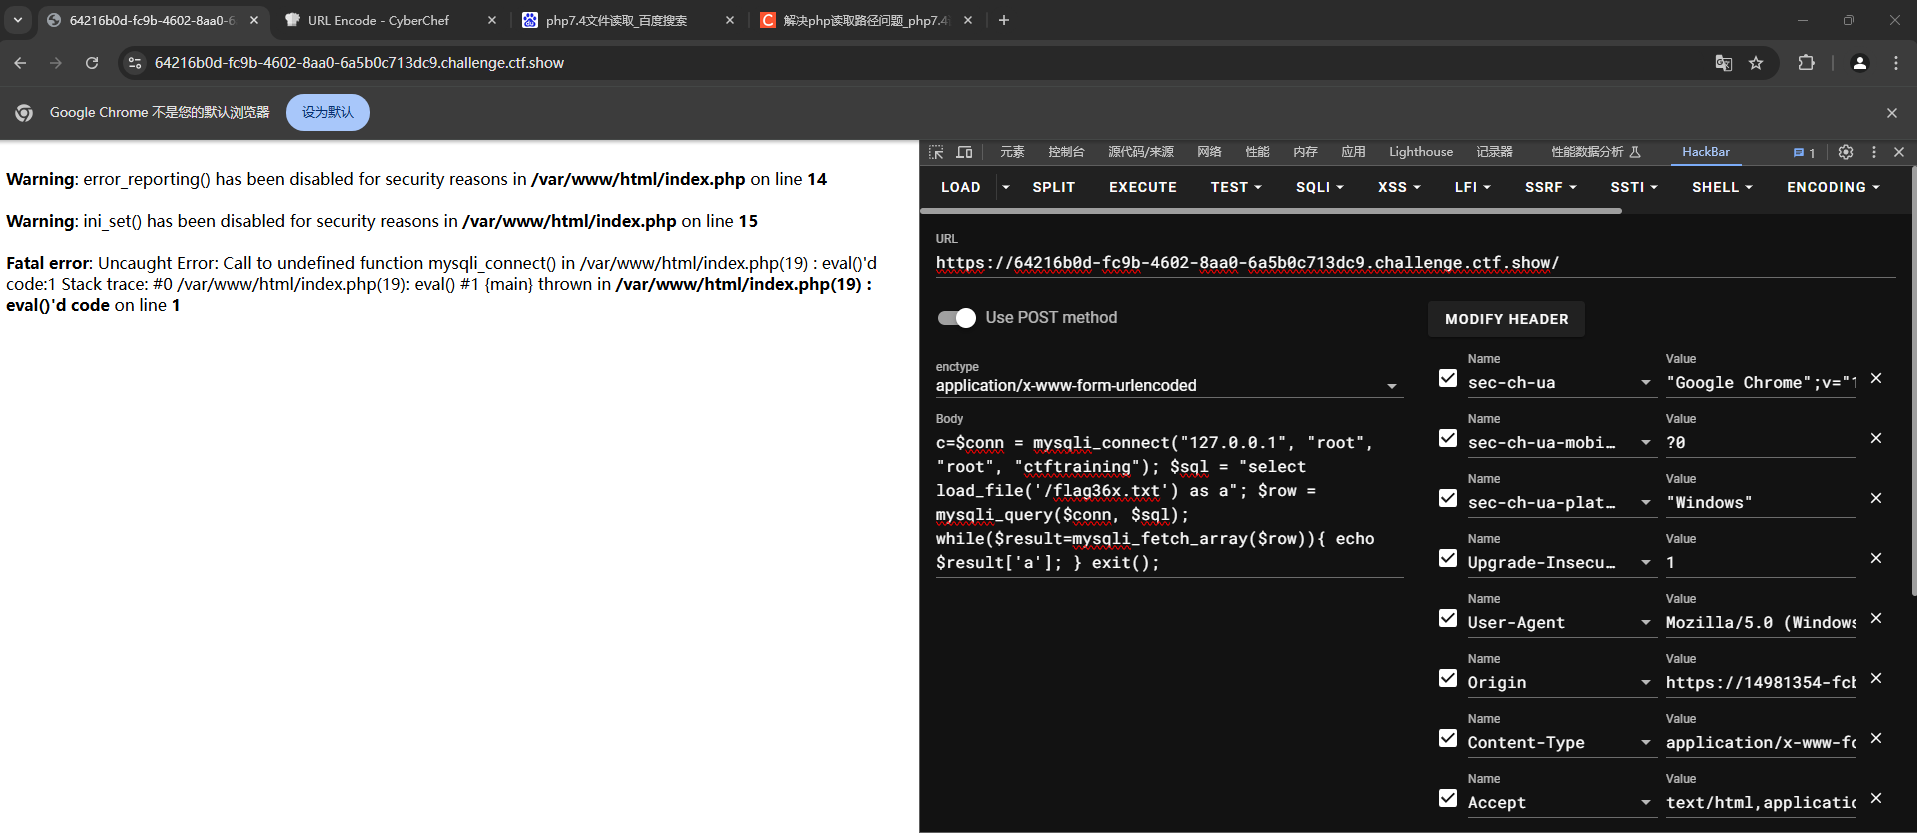
Task: Uncheck the User-Agent header checkbox
Action: [x=1448, y=618]
